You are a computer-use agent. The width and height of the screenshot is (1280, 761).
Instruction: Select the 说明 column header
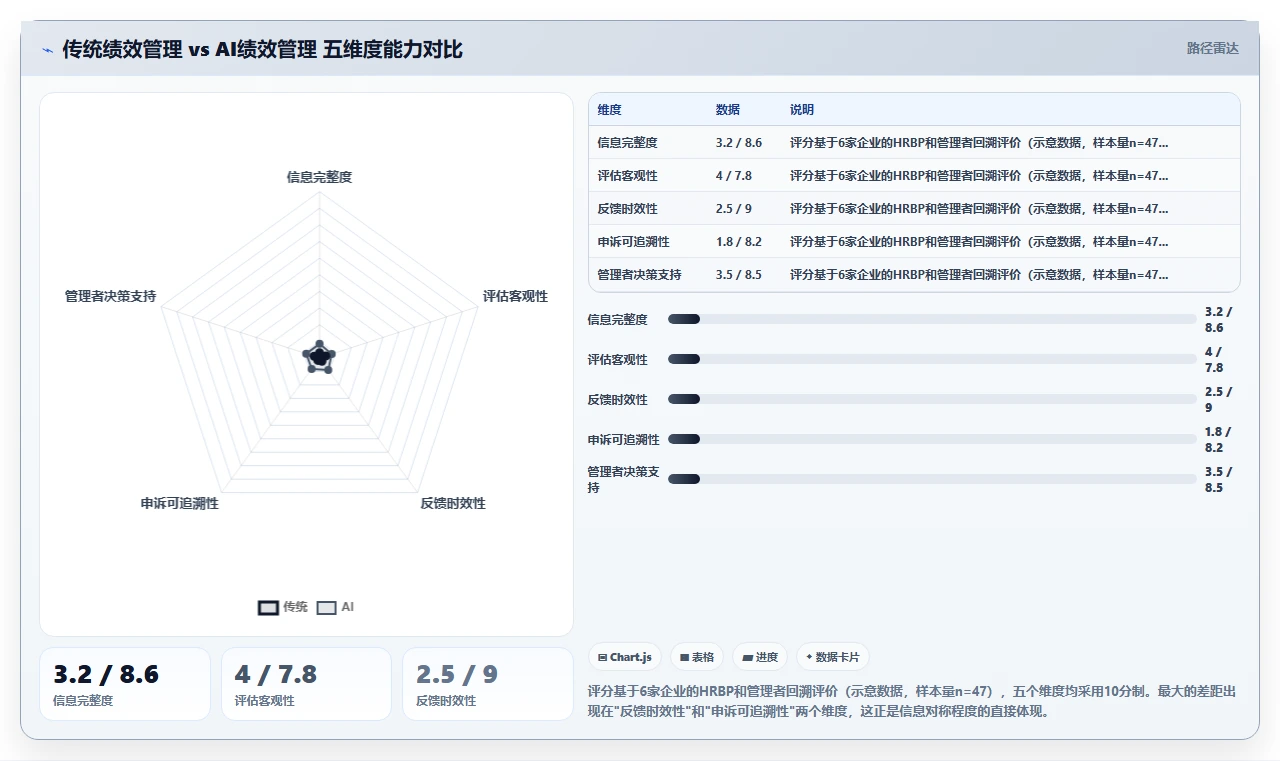click(802, 110)
